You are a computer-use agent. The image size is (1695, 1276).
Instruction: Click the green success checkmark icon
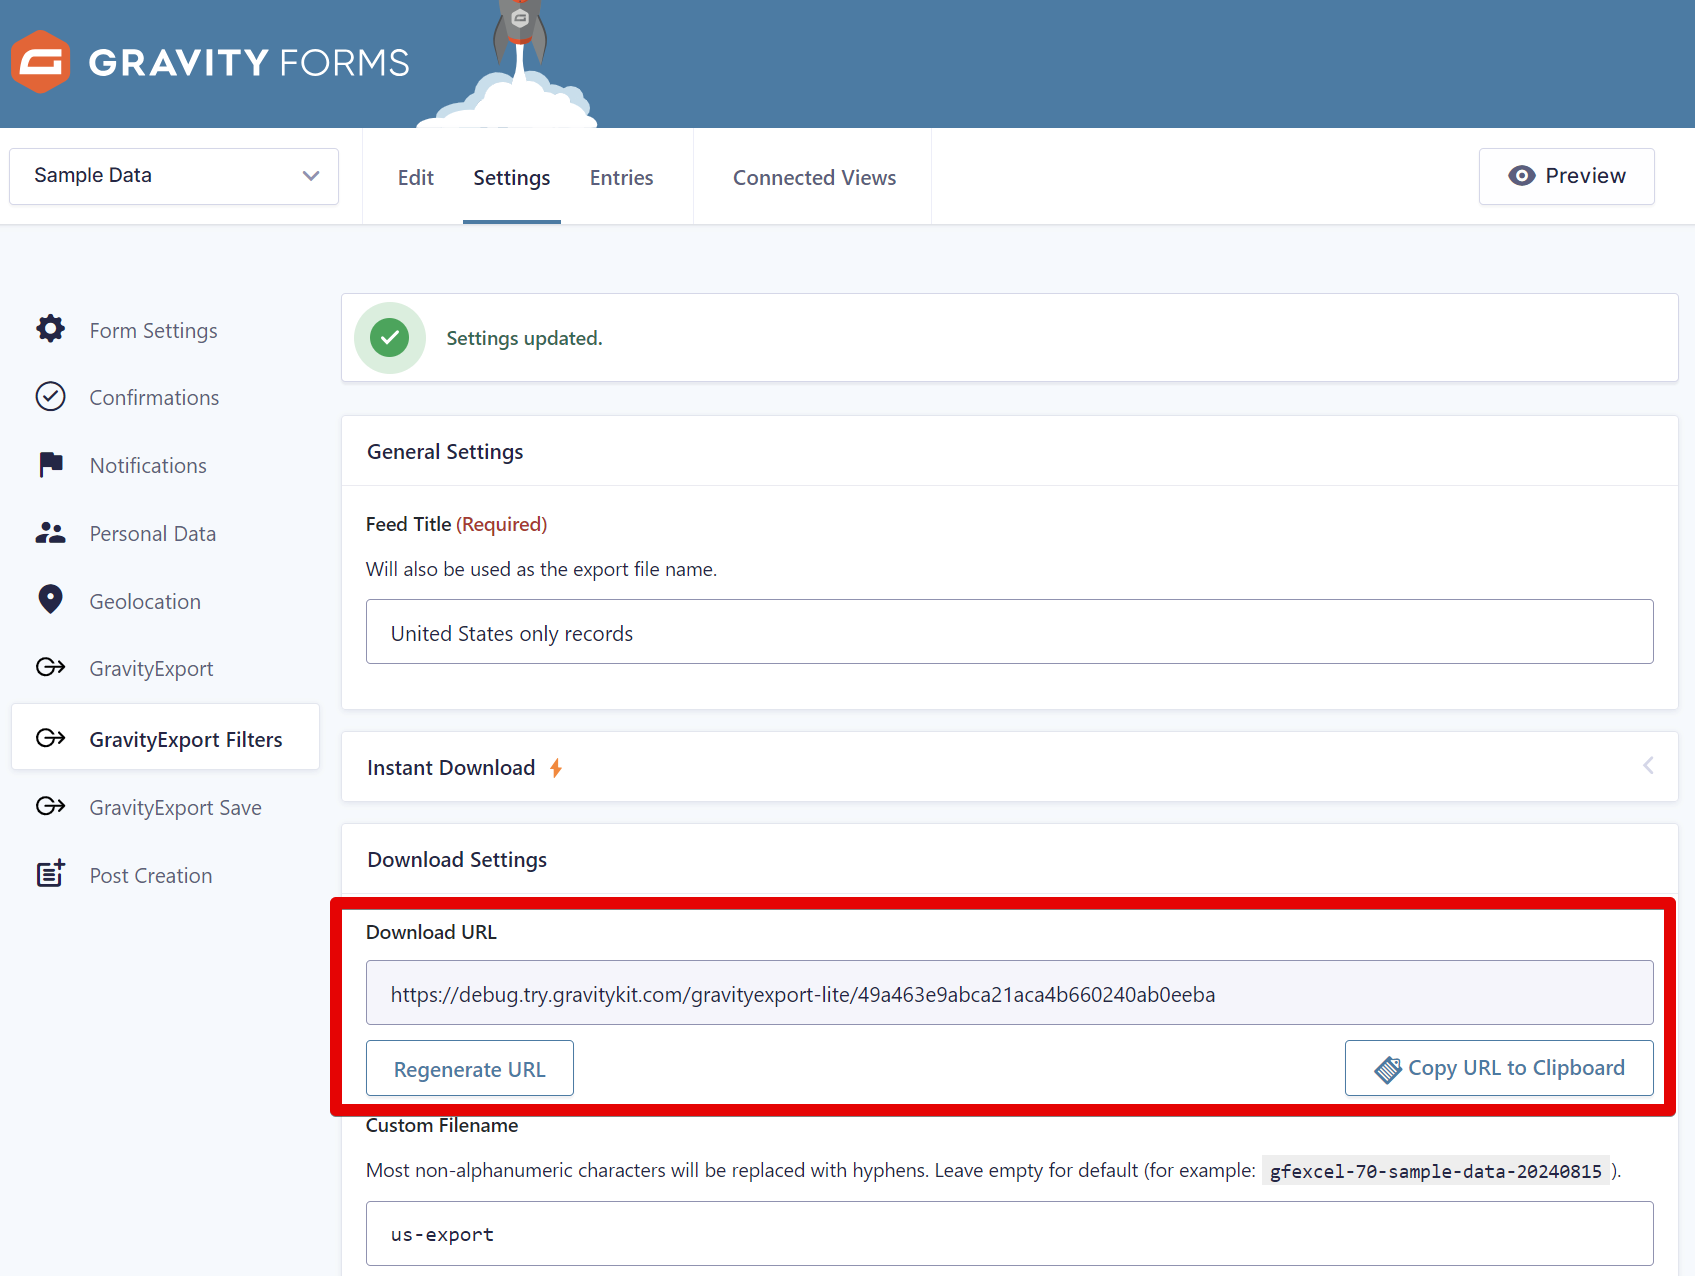(390, 338)
